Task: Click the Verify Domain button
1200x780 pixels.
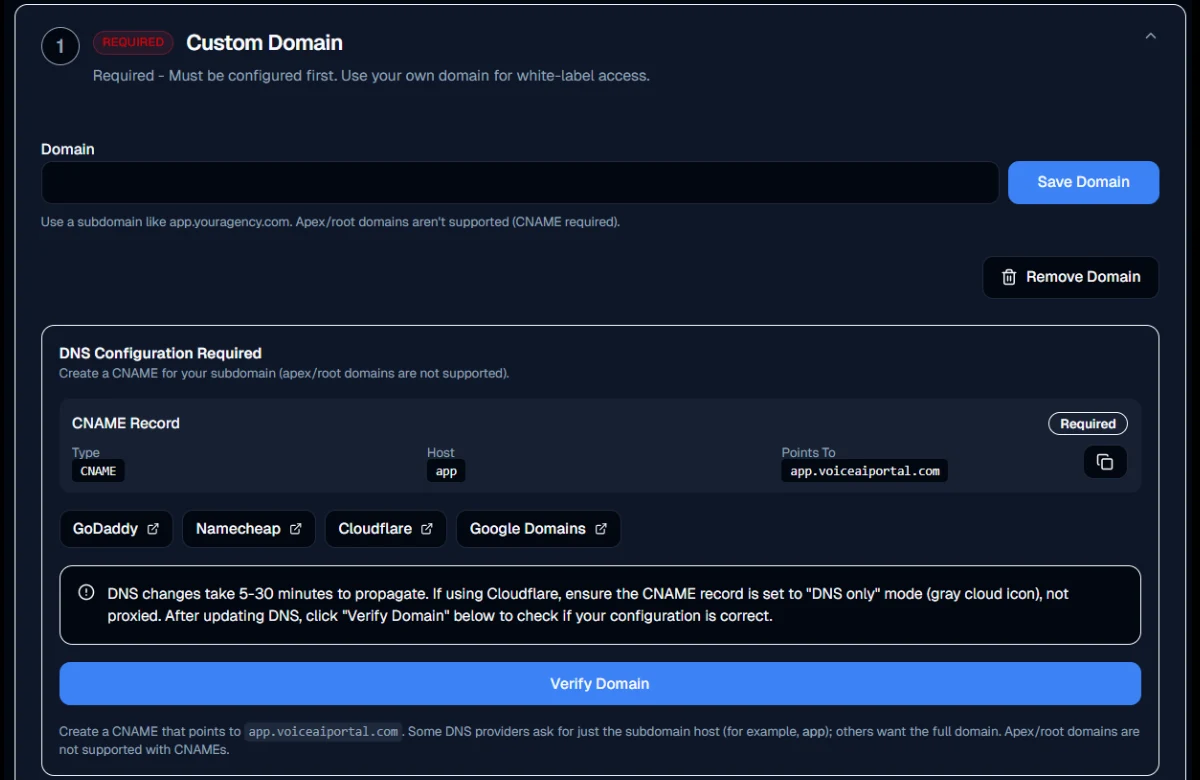Action: pos(600,683)
